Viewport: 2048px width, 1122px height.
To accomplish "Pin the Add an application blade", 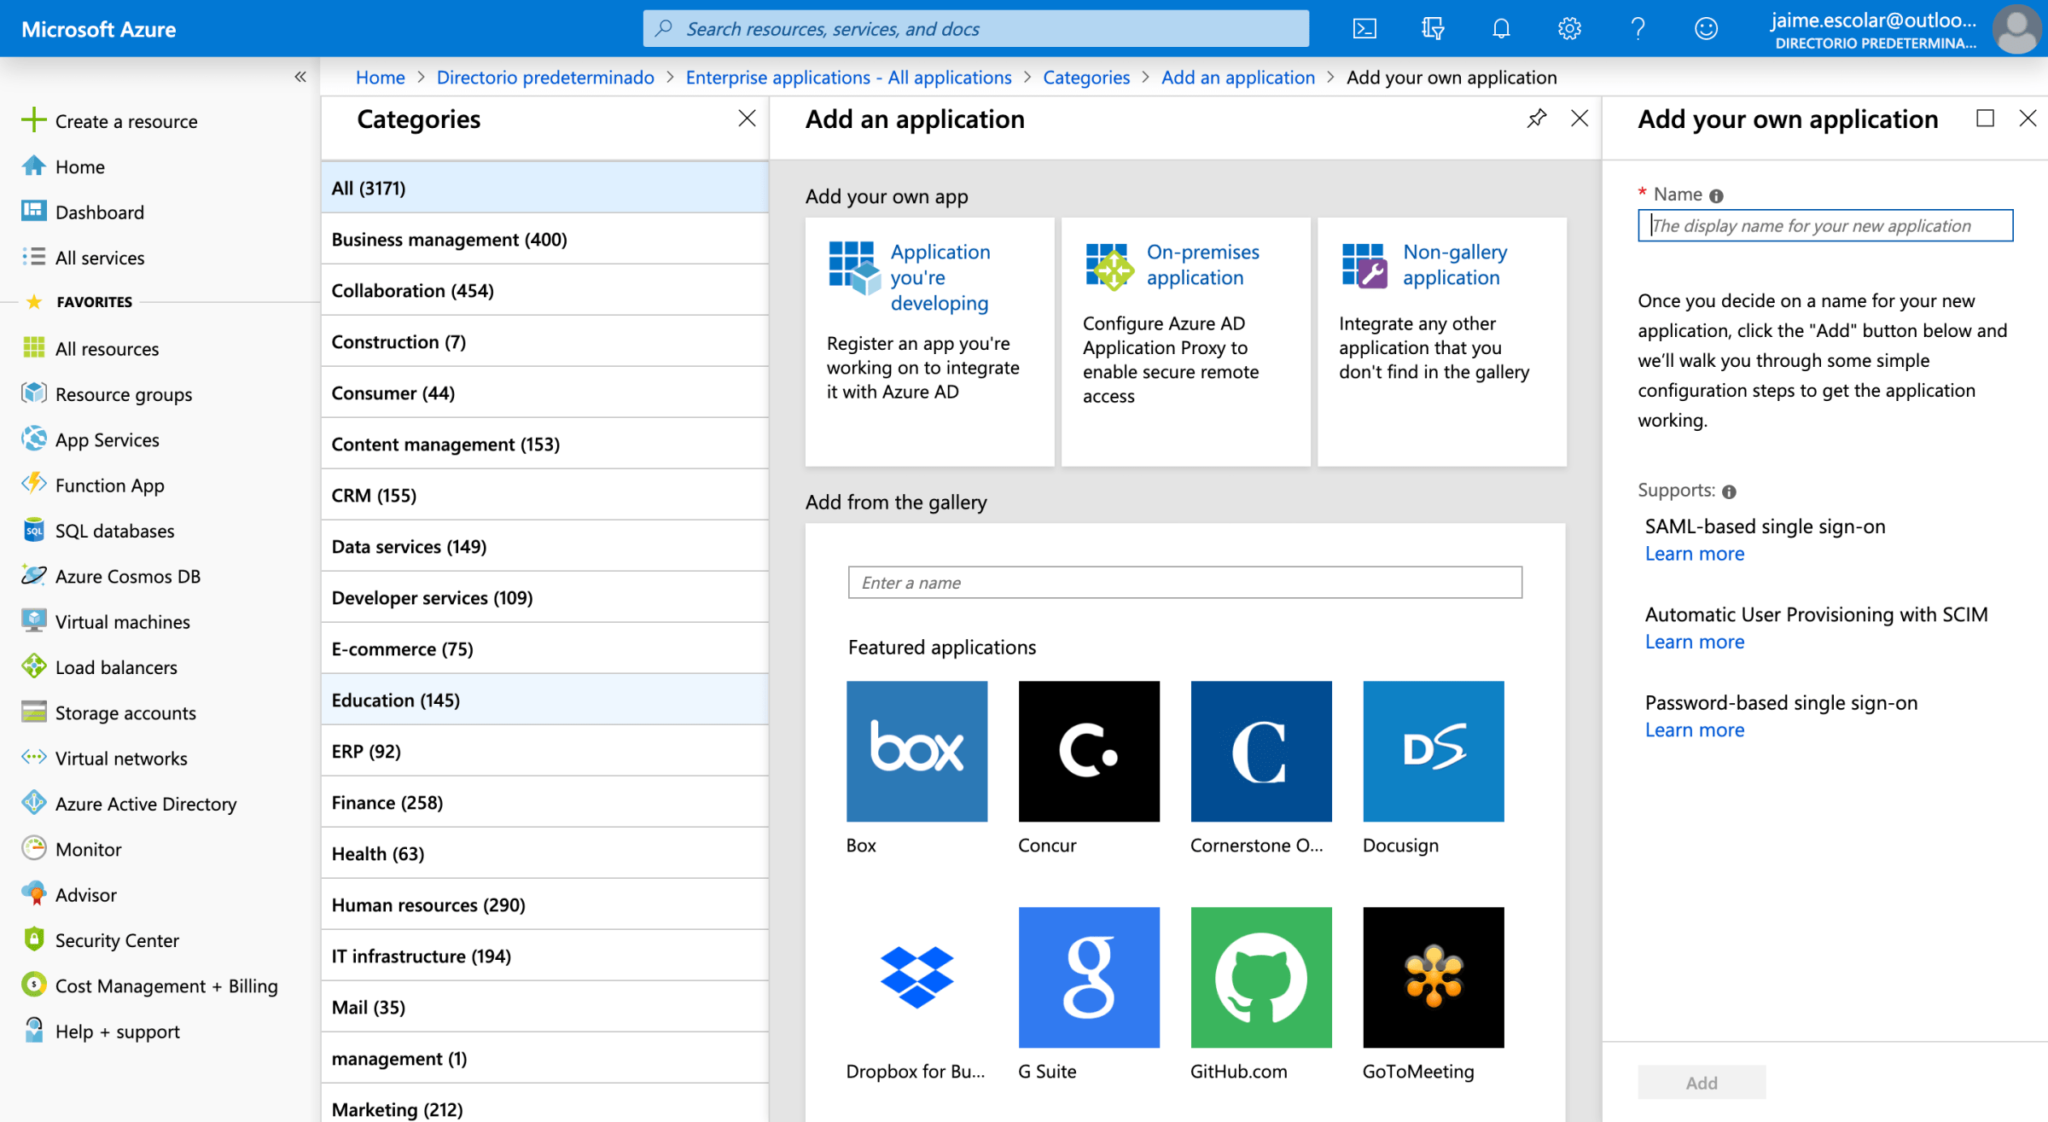I will coord(1536,118).
